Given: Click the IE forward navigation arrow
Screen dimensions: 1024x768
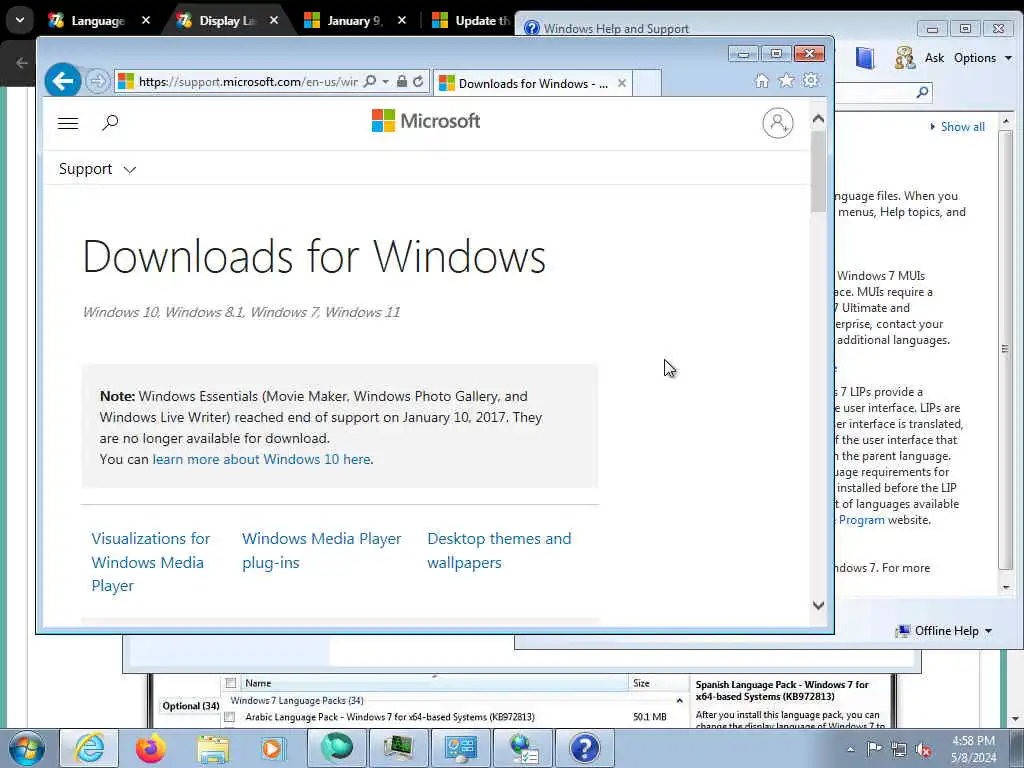Looking at the screenshot, I should tap(97, 82).
